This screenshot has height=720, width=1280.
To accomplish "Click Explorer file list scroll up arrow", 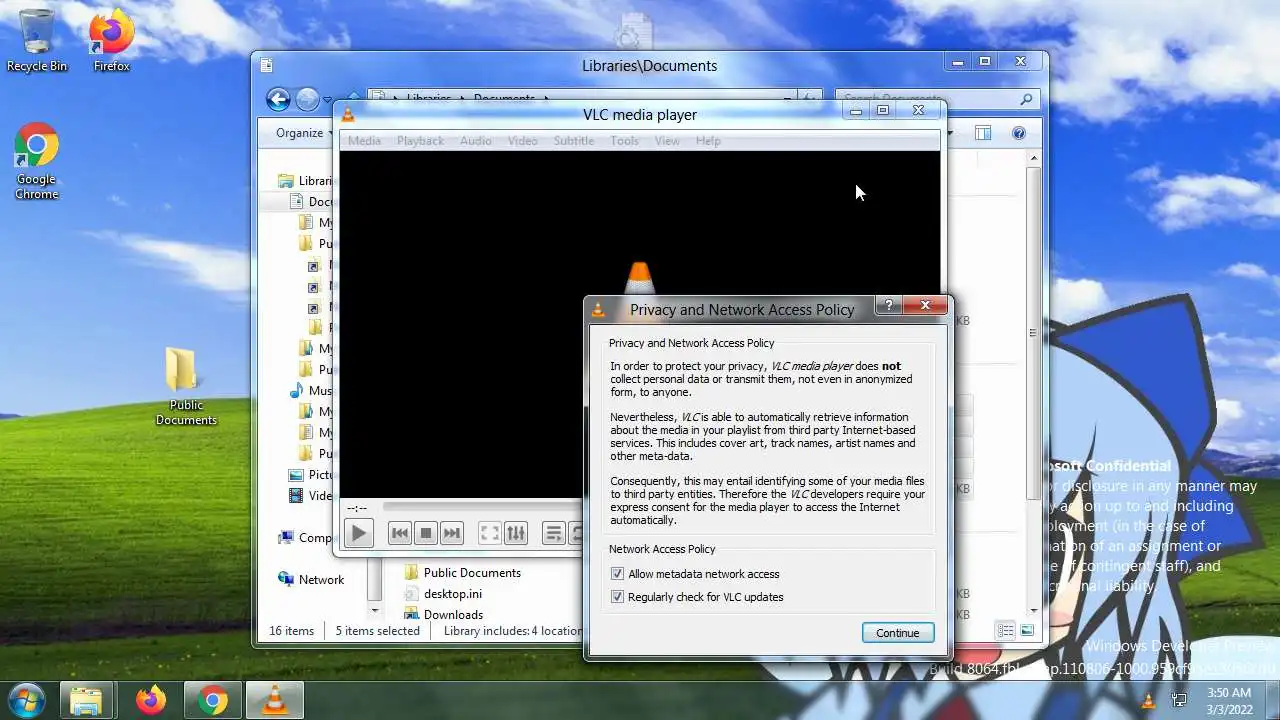I will click(x=1034, y=159).
